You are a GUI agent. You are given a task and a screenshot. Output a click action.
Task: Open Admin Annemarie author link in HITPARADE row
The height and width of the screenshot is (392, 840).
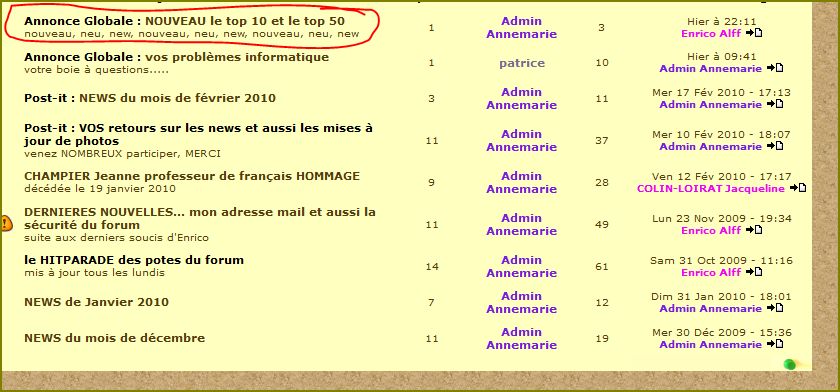[522, 266]
